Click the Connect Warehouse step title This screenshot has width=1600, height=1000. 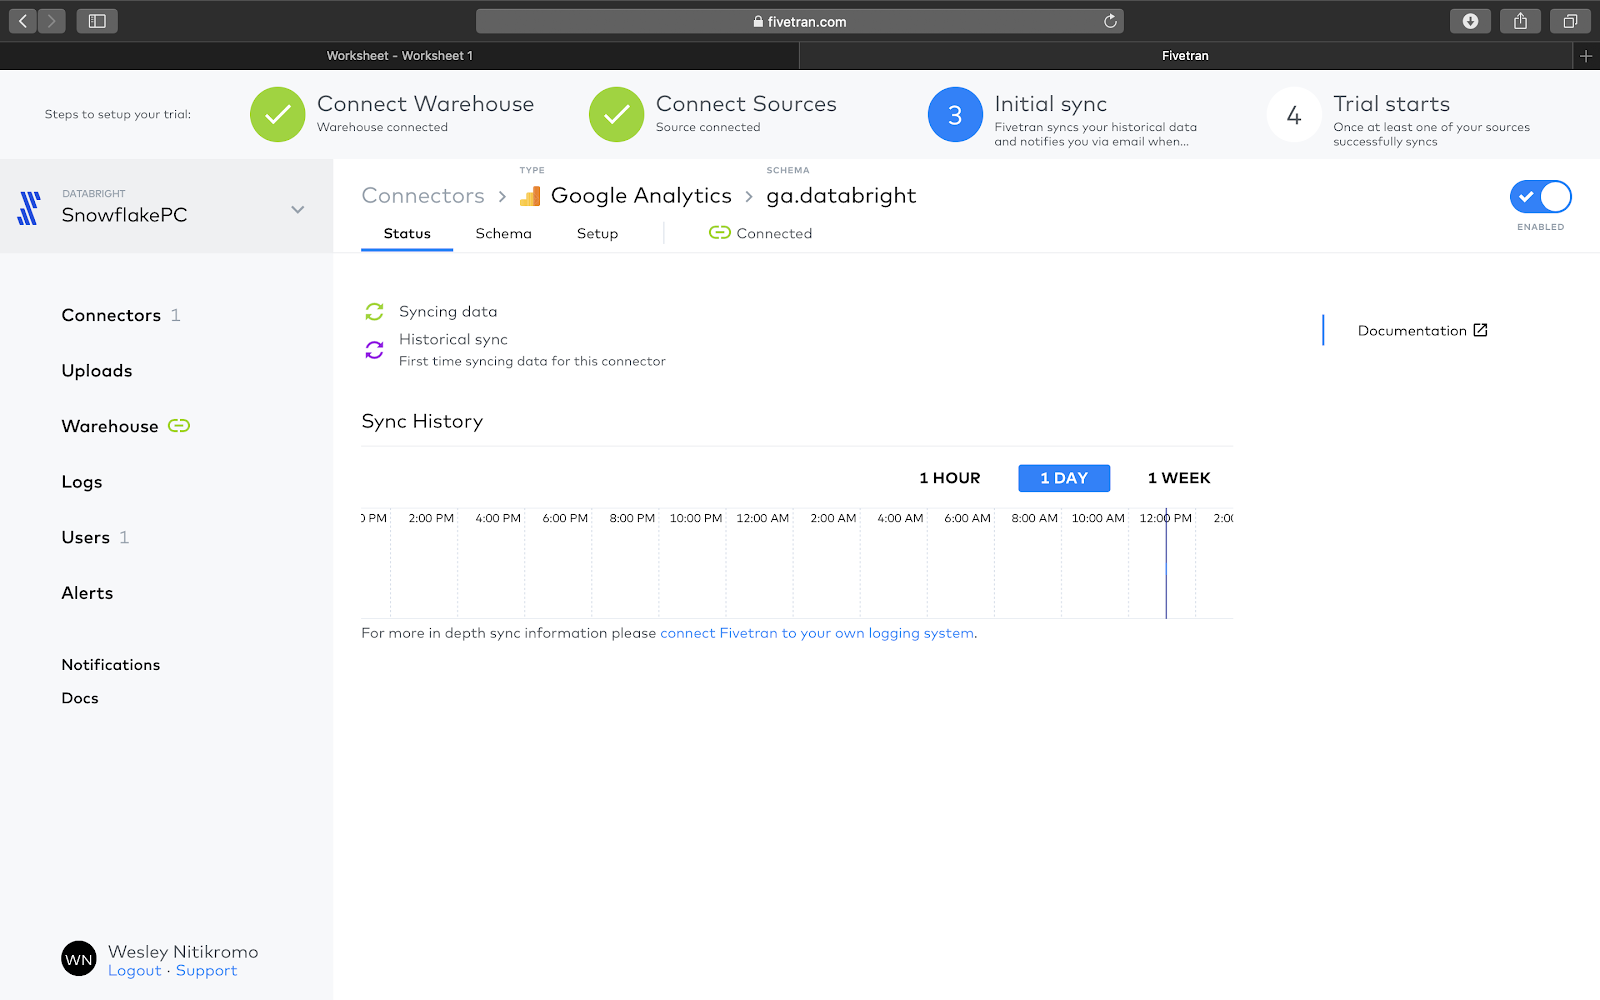[425, 104]
